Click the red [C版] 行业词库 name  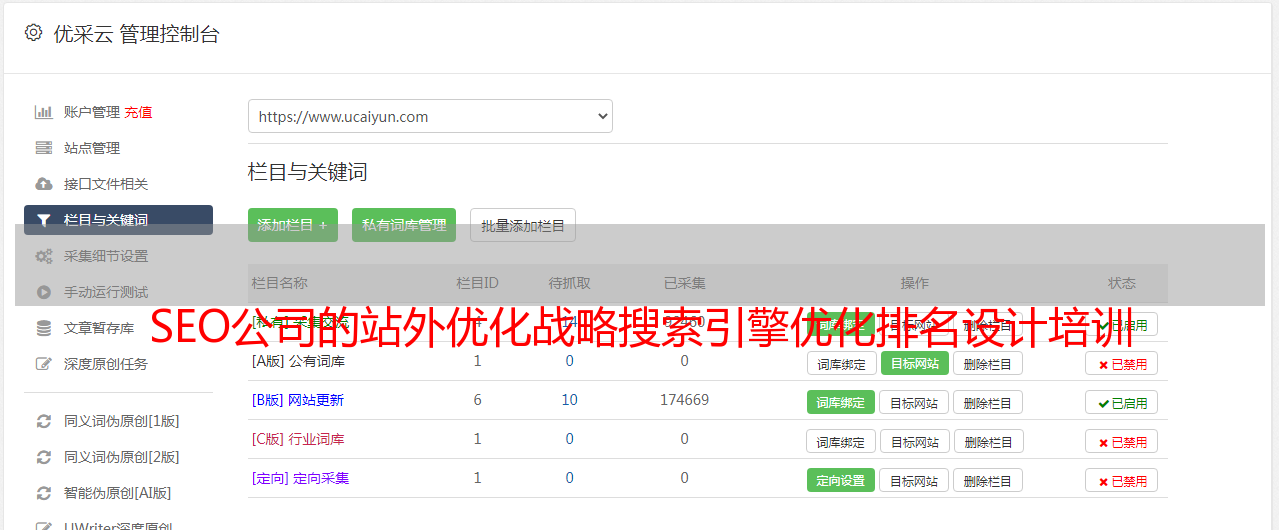[298, 439]
